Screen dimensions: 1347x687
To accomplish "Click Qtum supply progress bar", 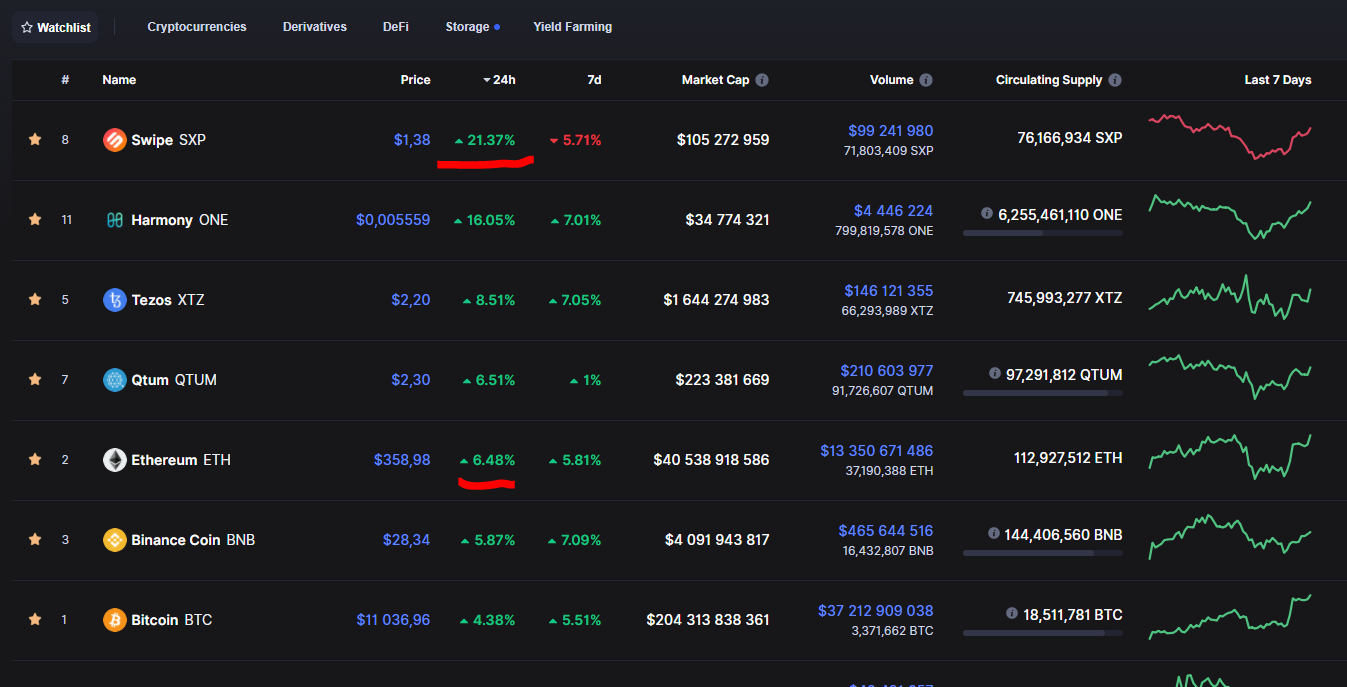I will tap(1043, 393).
